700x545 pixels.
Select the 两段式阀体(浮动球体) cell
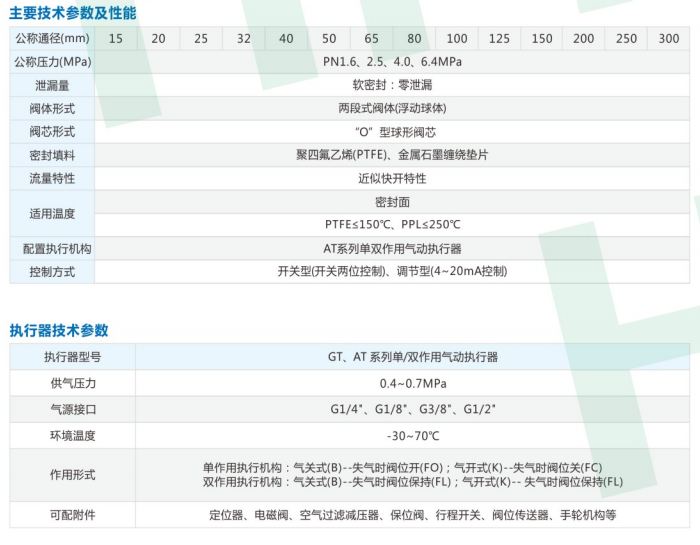pos(392,108)
